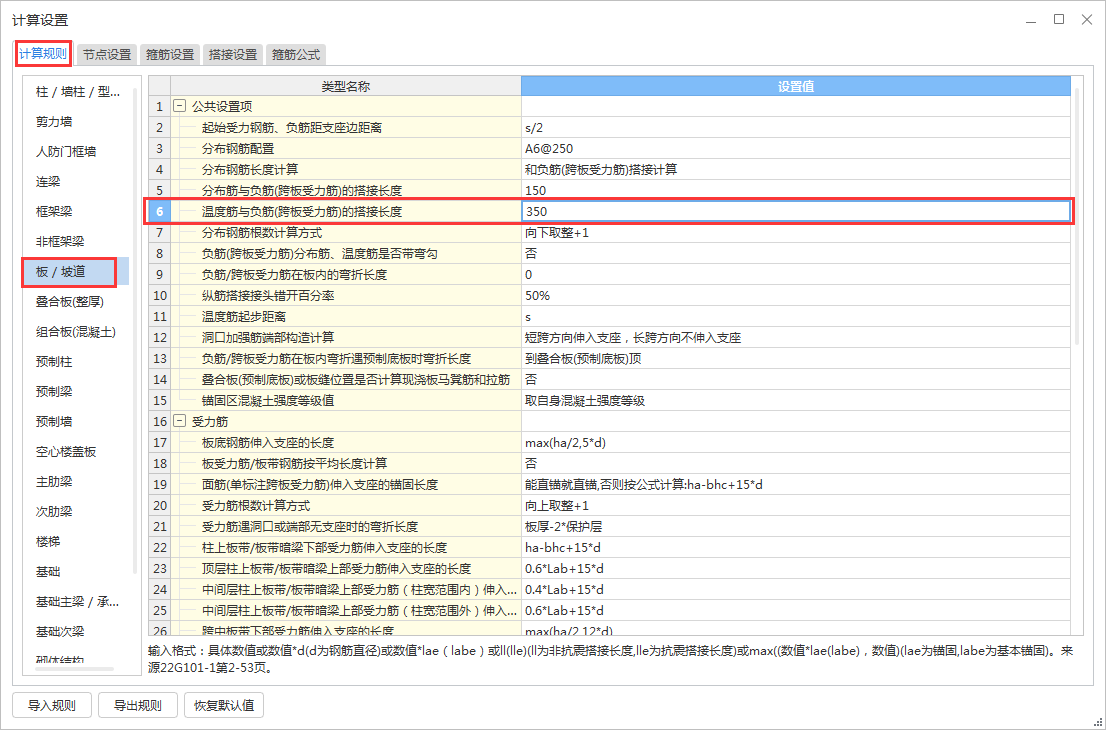1106x730 pixels.
Task: Click the 短跨方向伸入支座 value in row 12
Action: point(796,337)
